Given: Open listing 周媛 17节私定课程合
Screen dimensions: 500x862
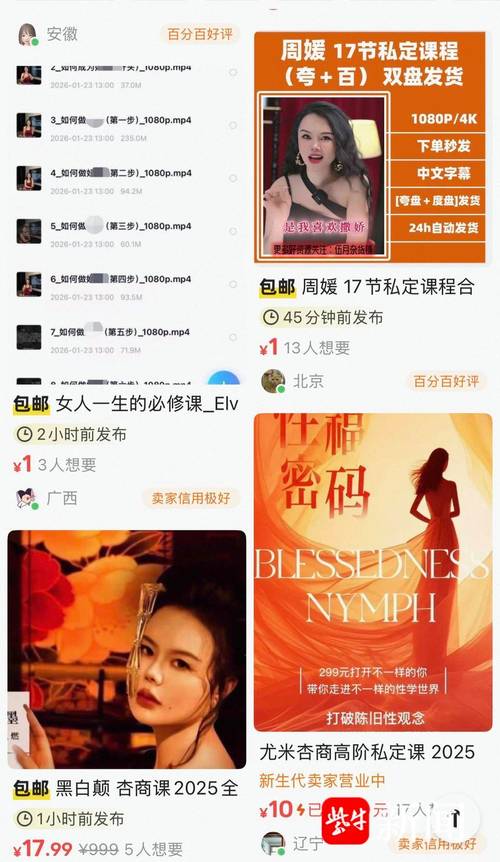Looking at the screenshot, I should coord(366,286).
